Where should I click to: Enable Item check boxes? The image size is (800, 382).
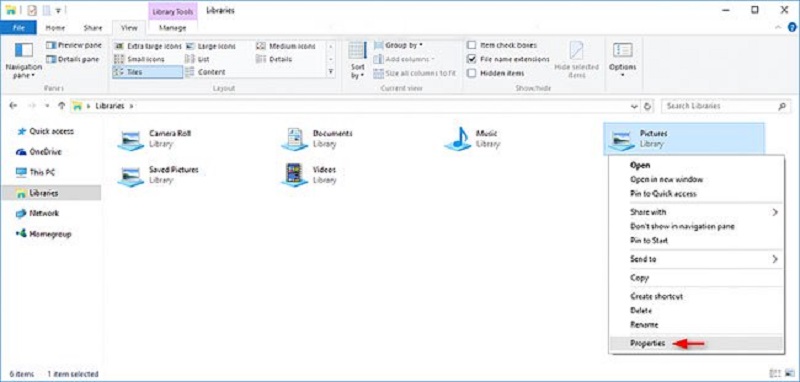(x=501, y=45)
